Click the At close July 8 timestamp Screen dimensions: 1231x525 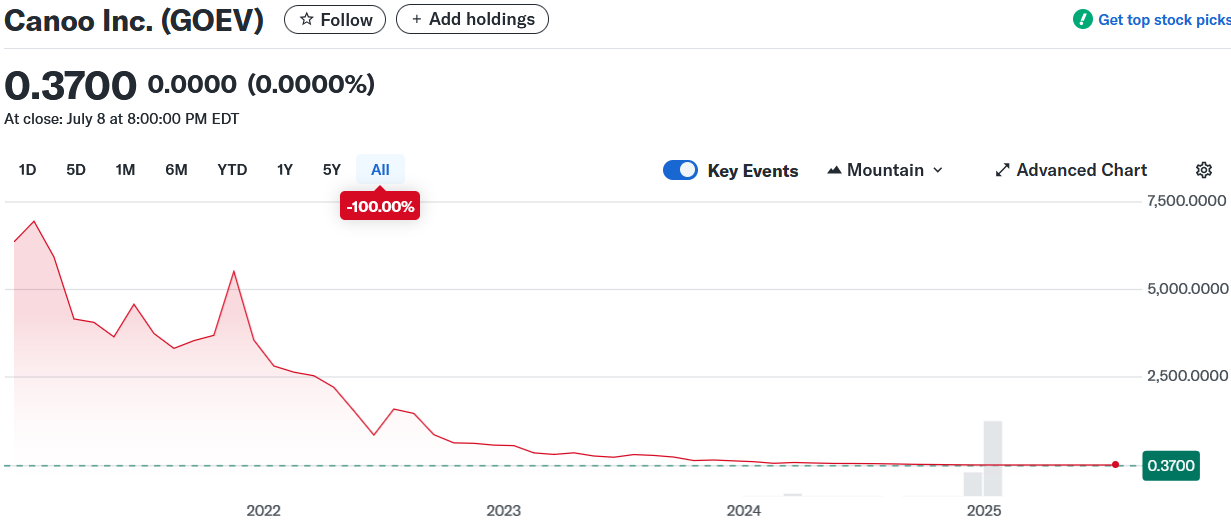(122, 119)
